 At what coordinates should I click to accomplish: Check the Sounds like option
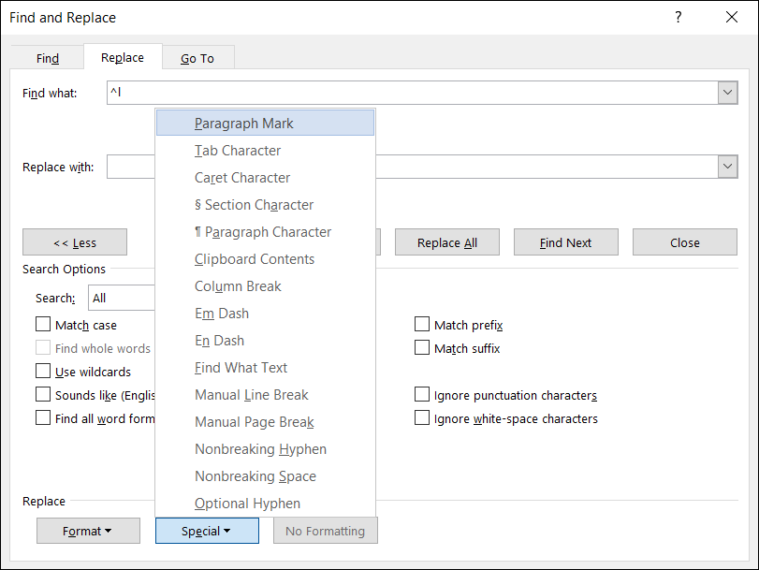click(43, 394)
